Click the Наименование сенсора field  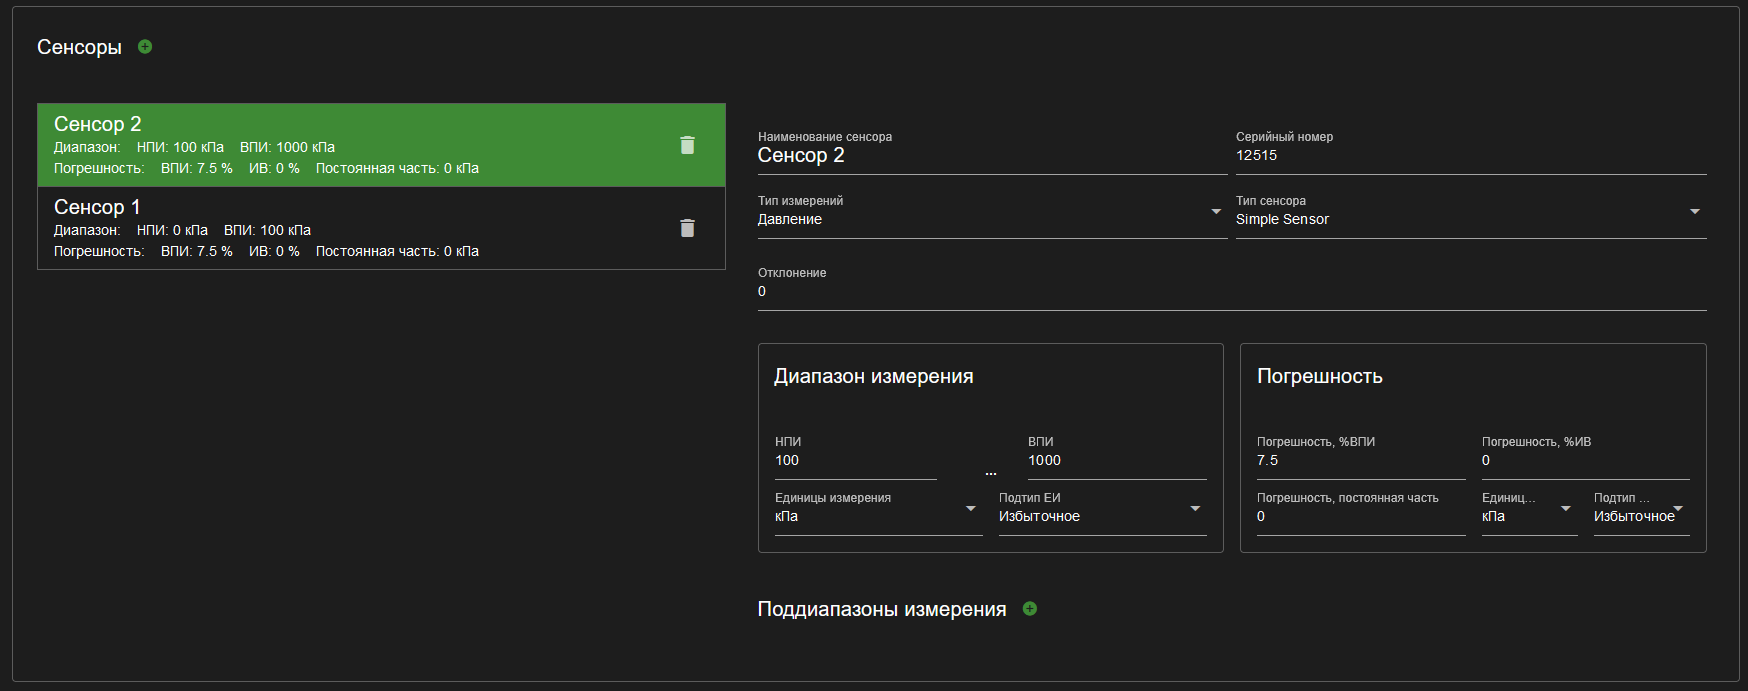(x=992, y=151)
